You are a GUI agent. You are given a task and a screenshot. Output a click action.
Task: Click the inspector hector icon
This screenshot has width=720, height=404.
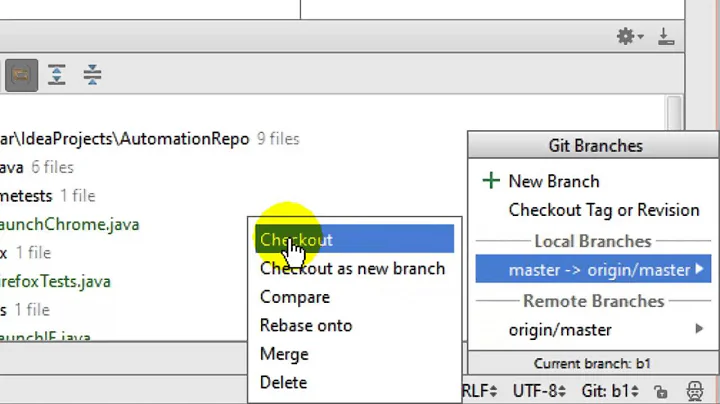(695, 391)
